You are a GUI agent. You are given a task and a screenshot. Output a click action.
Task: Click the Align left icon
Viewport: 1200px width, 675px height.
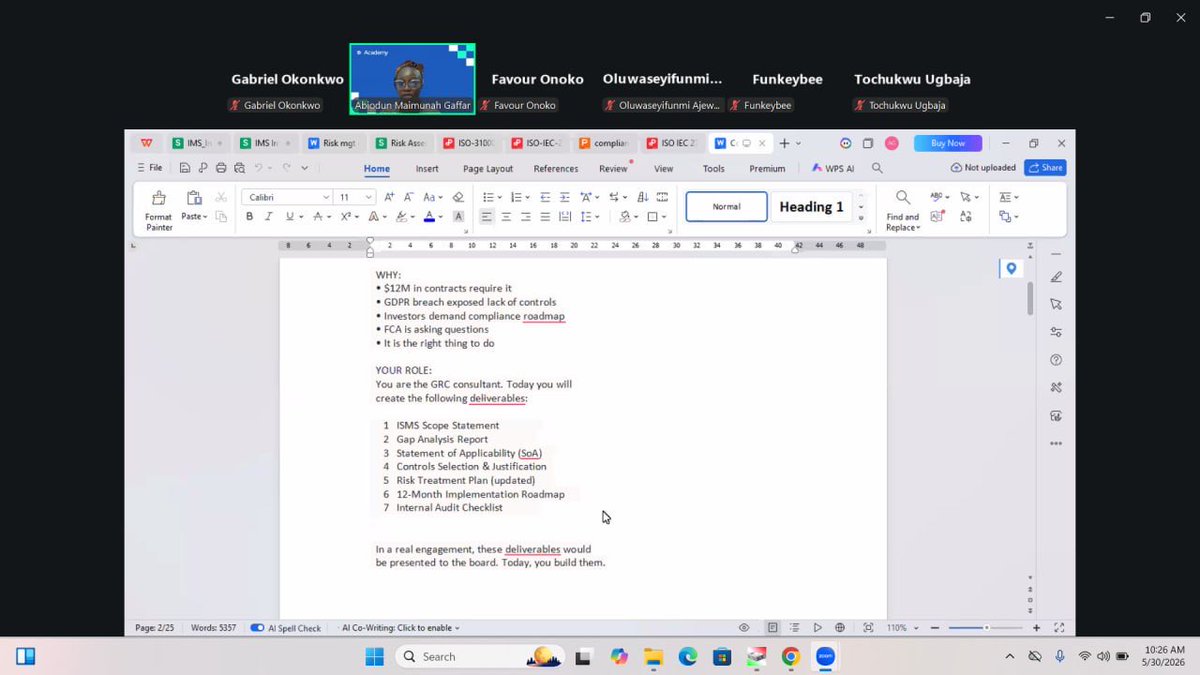coord(486,216)
